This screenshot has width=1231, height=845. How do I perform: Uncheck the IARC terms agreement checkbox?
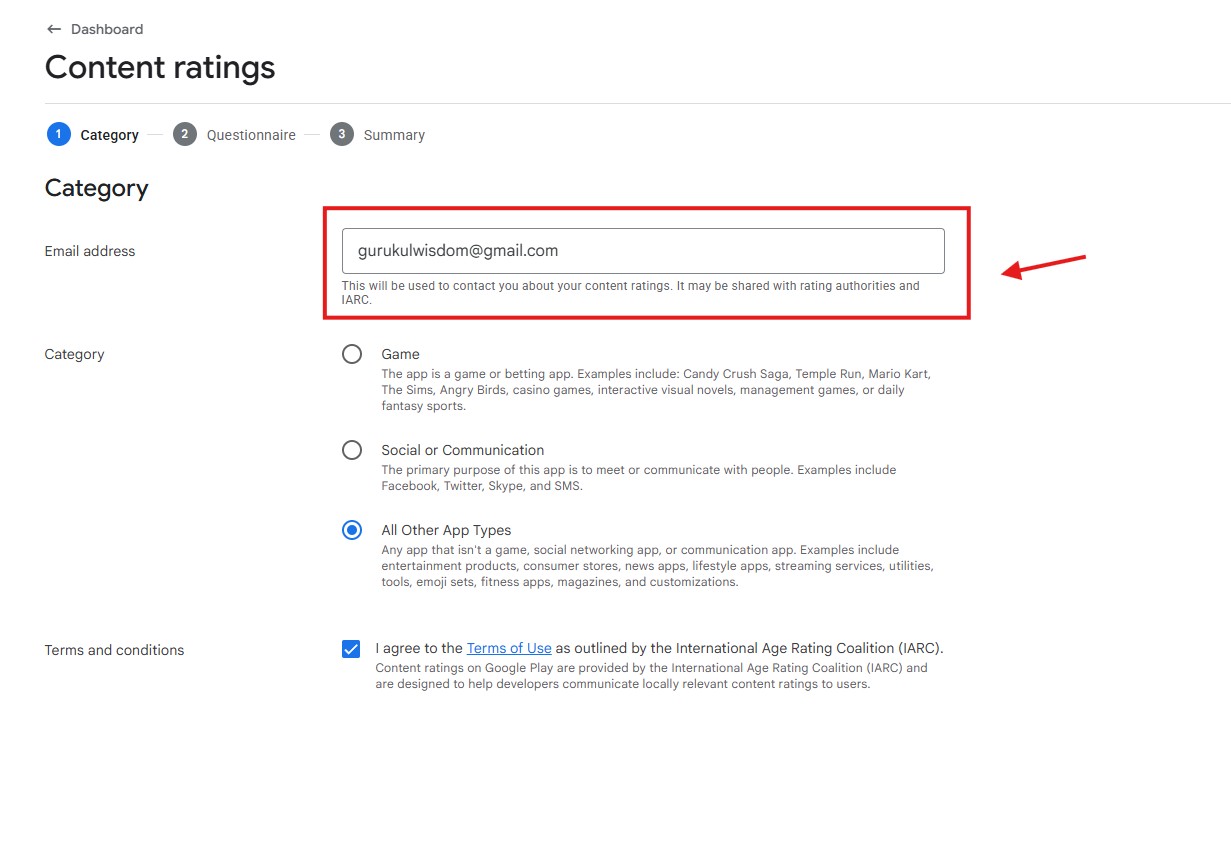pos(351,649)
